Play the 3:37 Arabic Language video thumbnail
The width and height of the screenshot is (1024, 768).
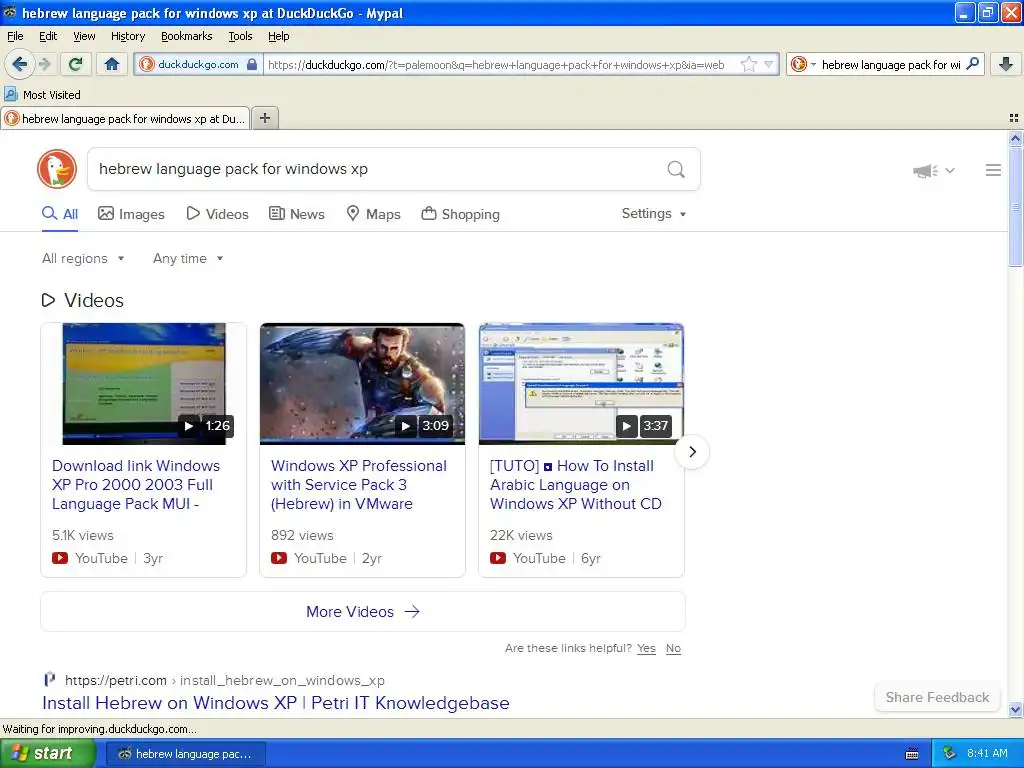pyautogui.click(x=581, y=384)
